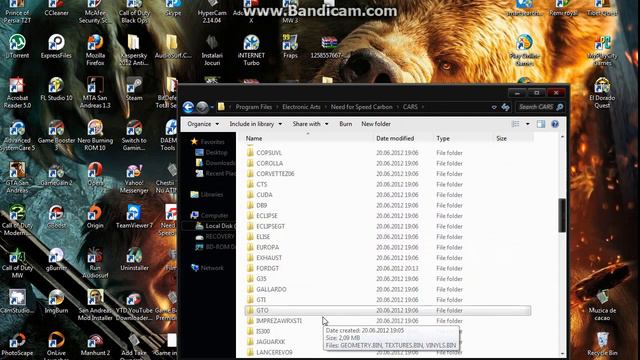Open the CCleaner desktop shortcut
This screenshot has height=360, width=640.
[x=56, y=8]
